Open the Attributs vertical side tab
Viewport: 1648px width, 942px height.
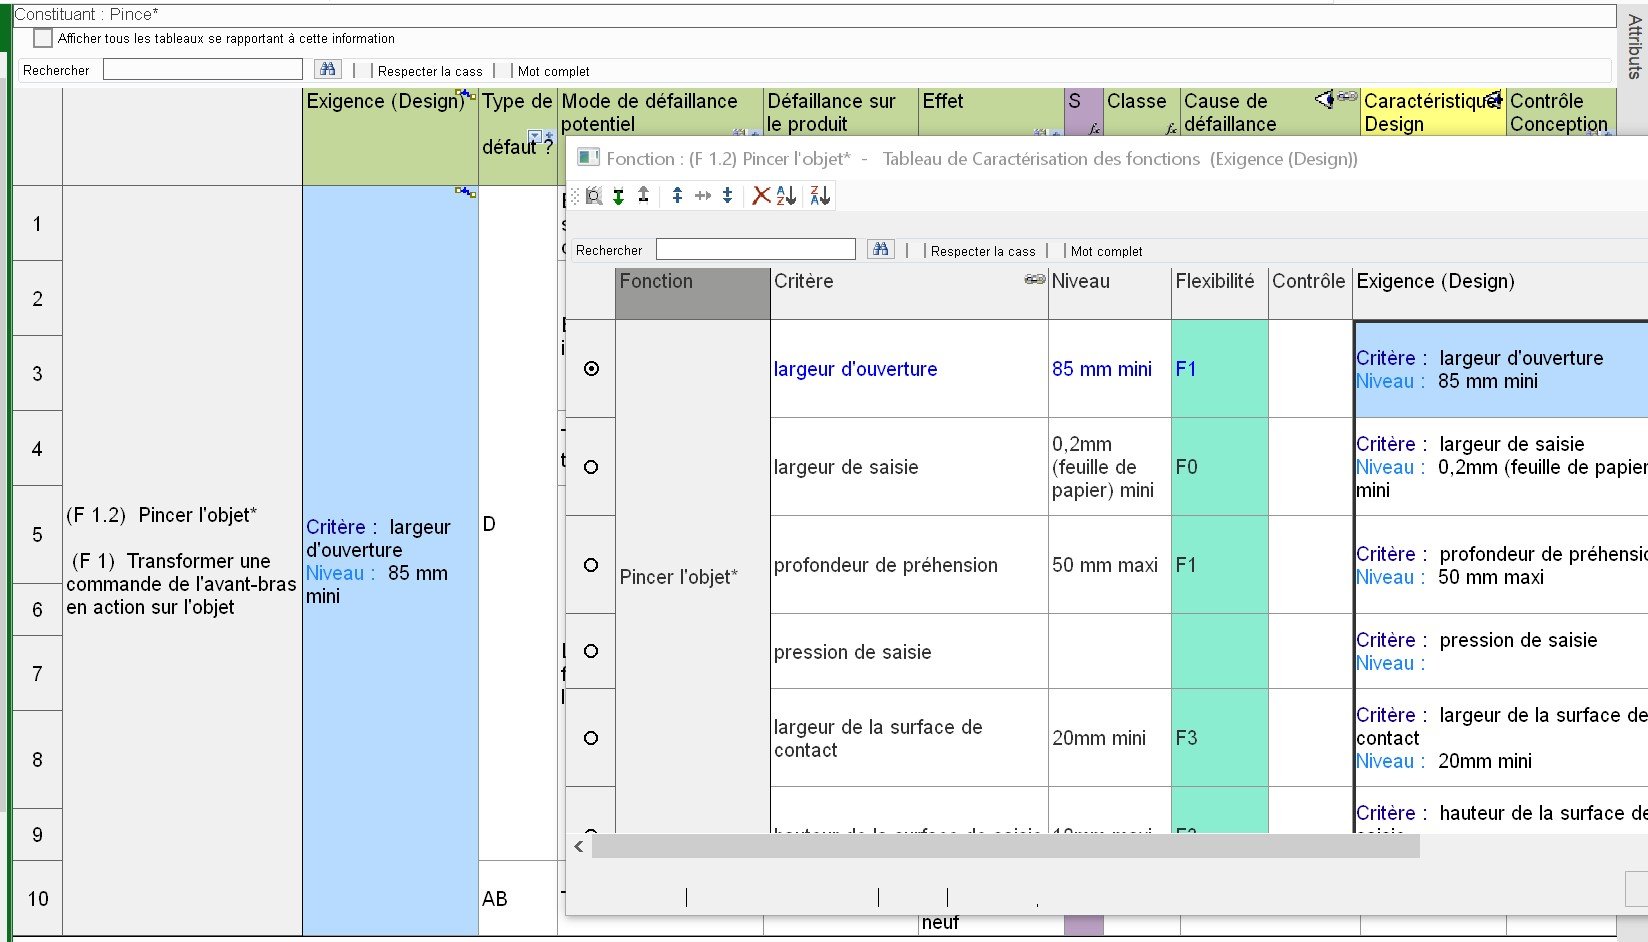(x=1633, y=46)
